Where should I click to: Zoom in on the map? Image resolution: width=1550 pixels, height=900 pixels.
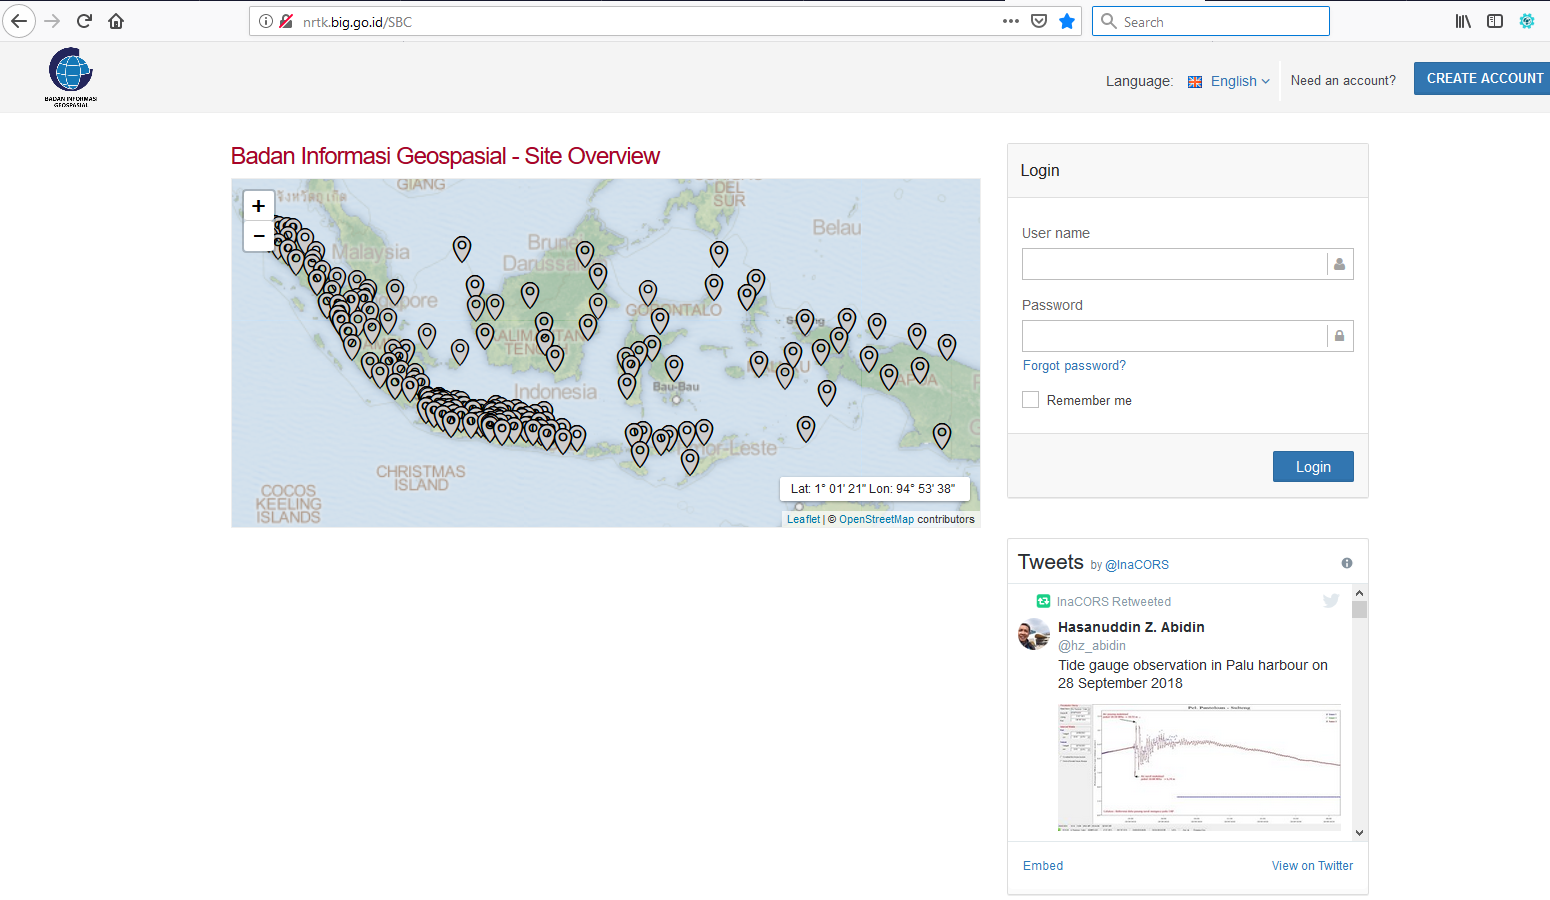[x=258, y=206]
